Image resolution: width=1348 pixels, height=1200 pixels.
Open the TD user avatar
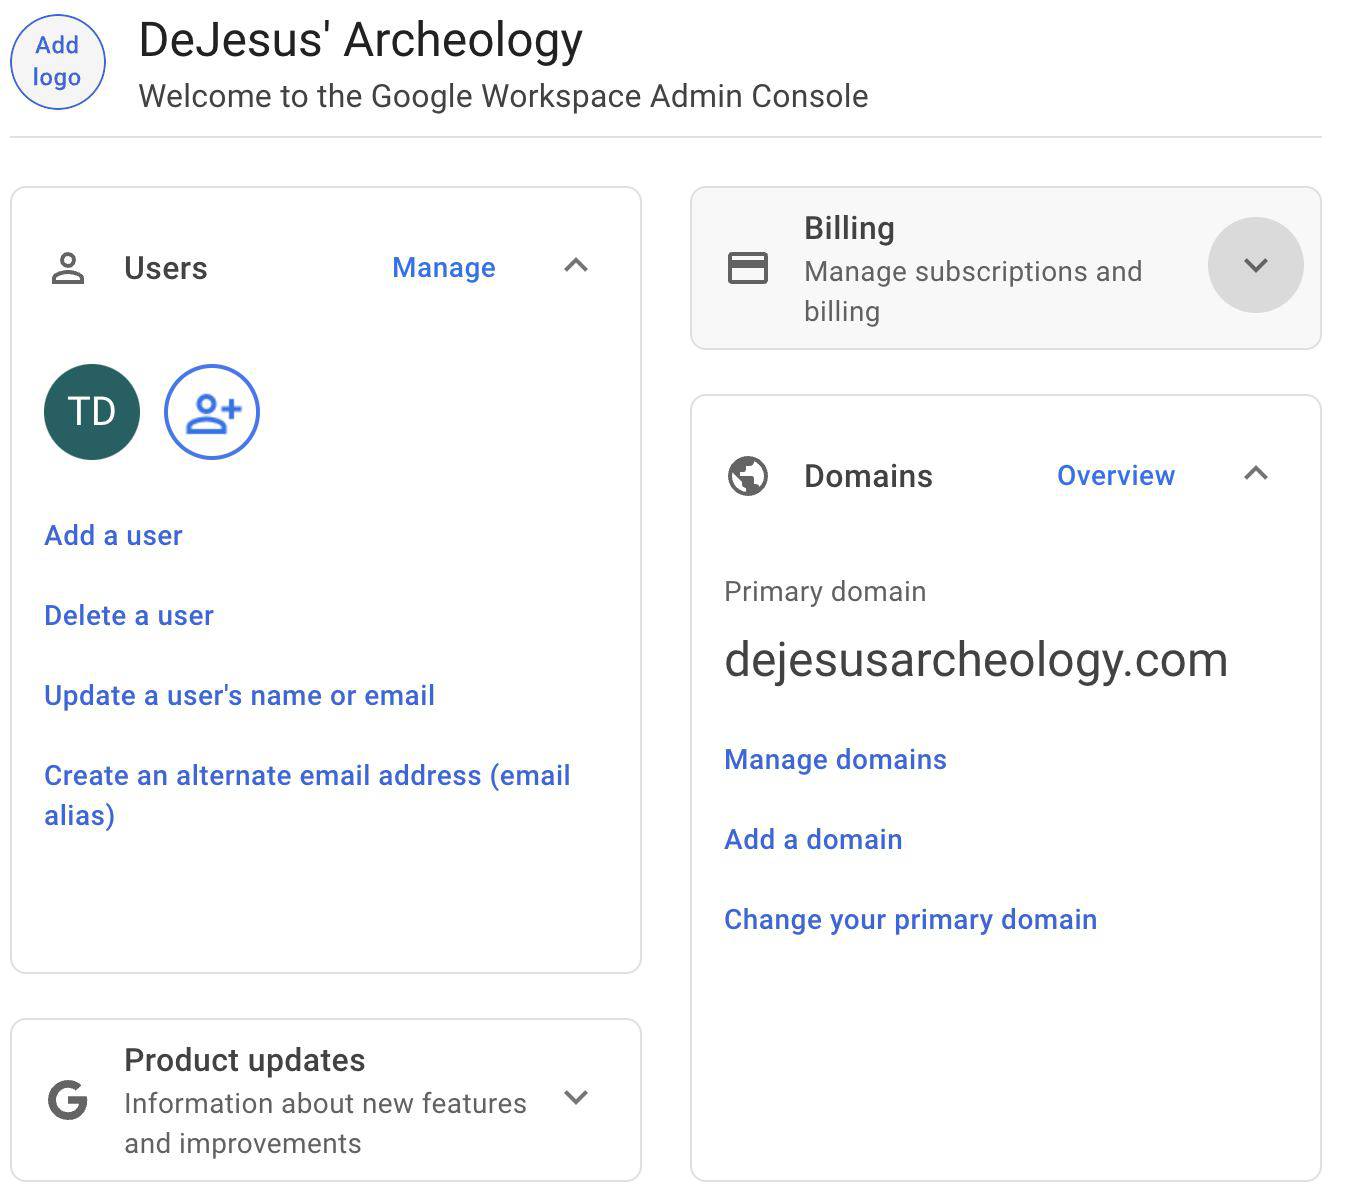(x=92, y=412)
